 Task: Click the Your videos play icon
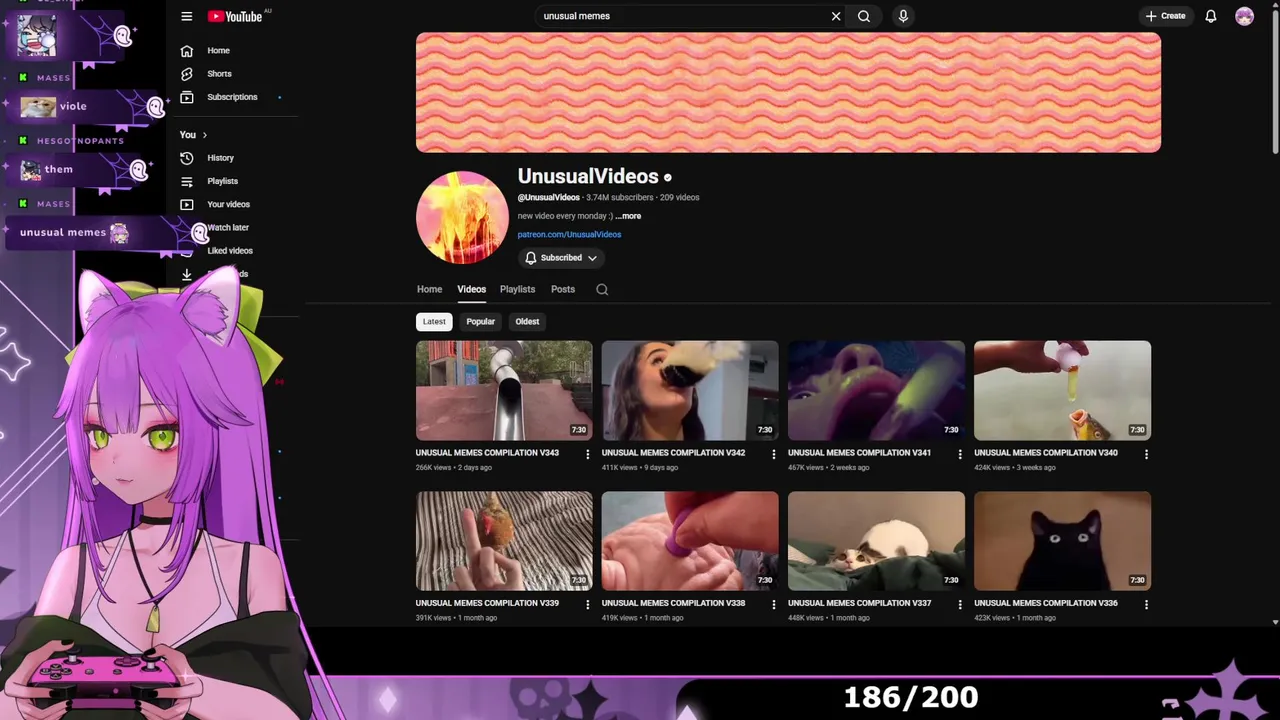(186, 204)
